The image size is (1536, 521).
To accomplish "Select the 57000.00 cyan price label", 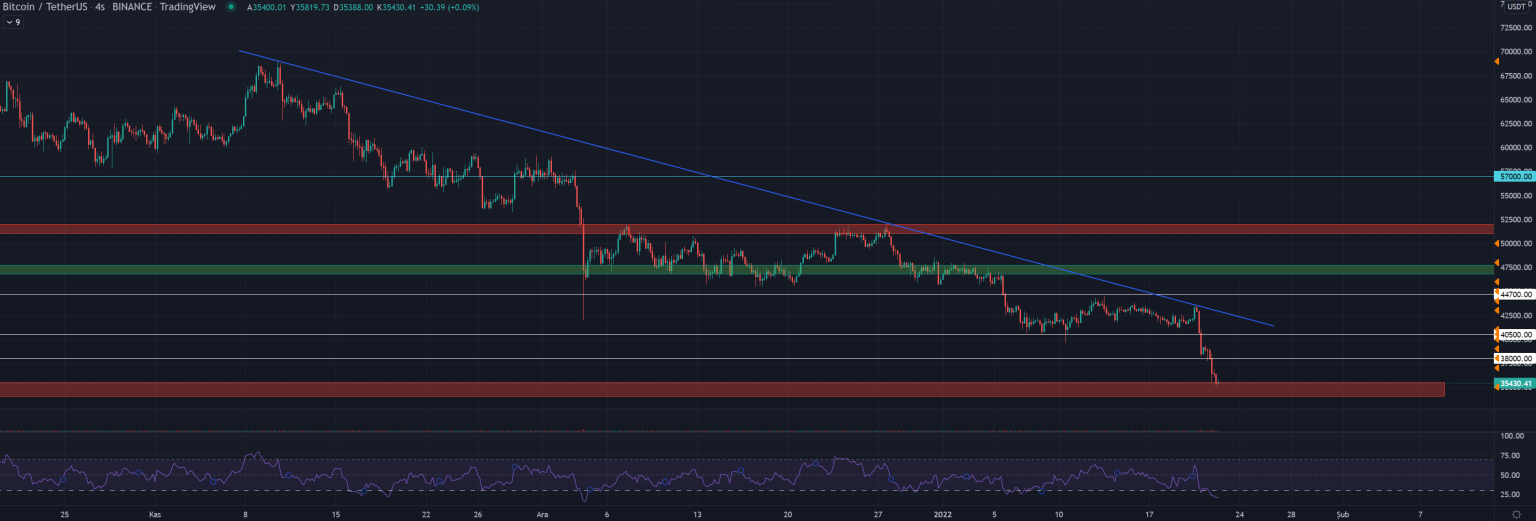I will [x=1514, y=176].
